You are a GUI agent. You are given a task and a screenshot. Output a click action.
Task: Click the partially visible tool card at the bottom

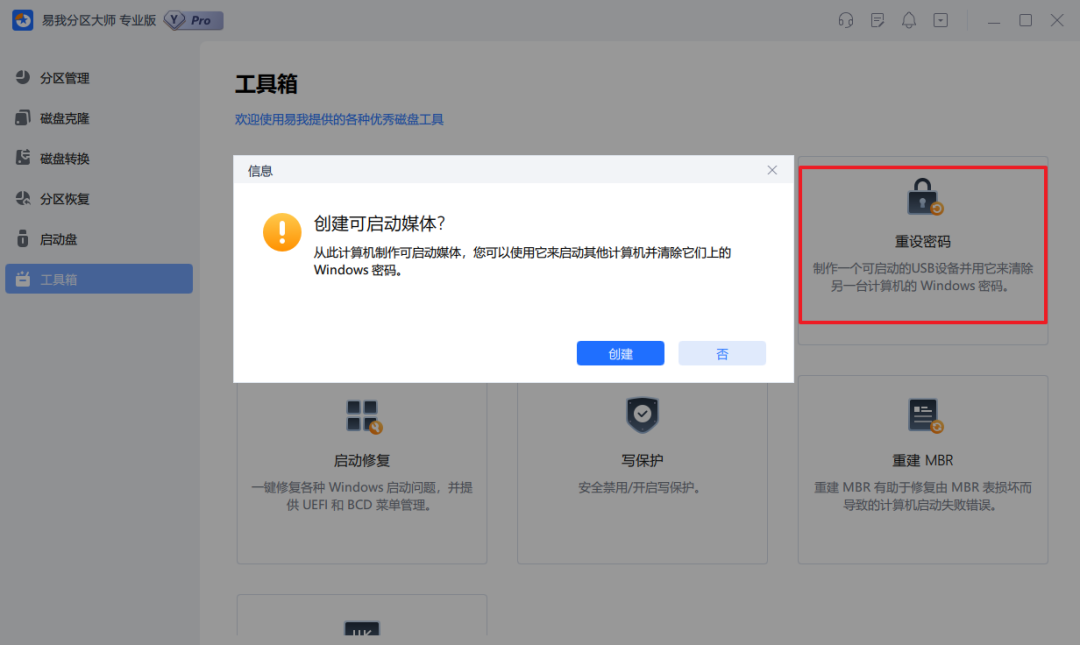click(x=362, y=615)
